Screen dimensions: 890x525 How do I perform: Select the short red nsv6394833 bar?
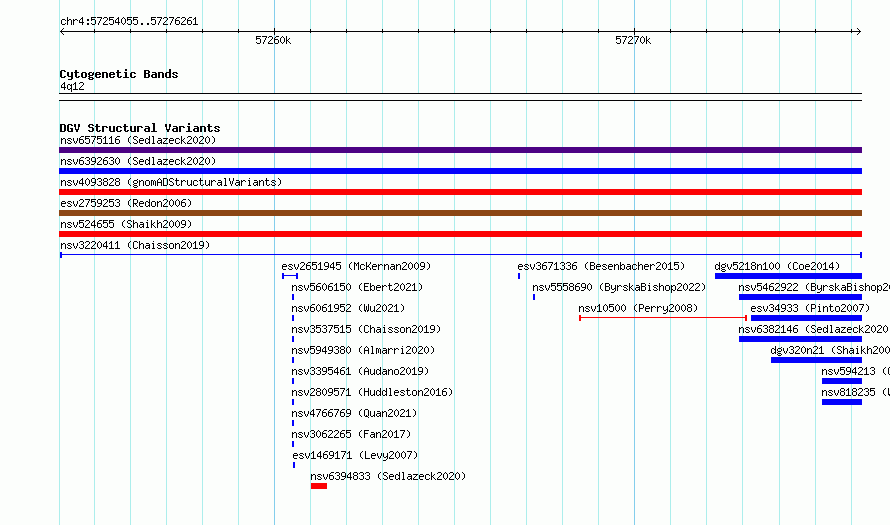point(319,486)
